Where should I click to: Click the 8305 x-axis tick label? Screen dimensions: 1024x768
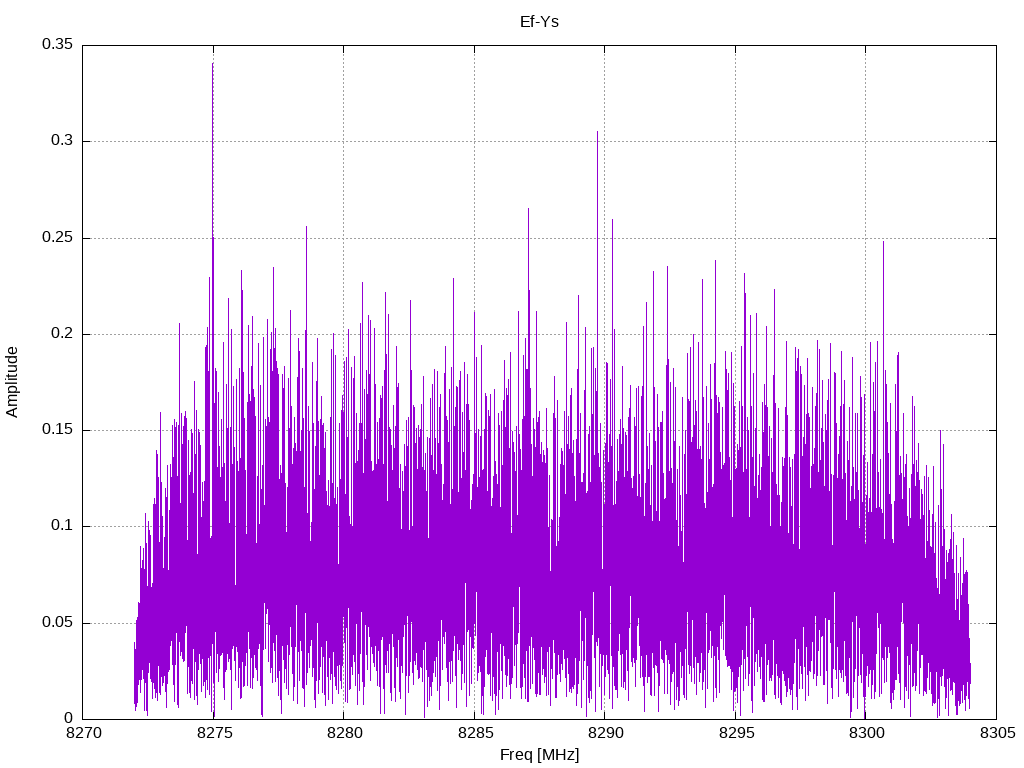pos(996,734)
